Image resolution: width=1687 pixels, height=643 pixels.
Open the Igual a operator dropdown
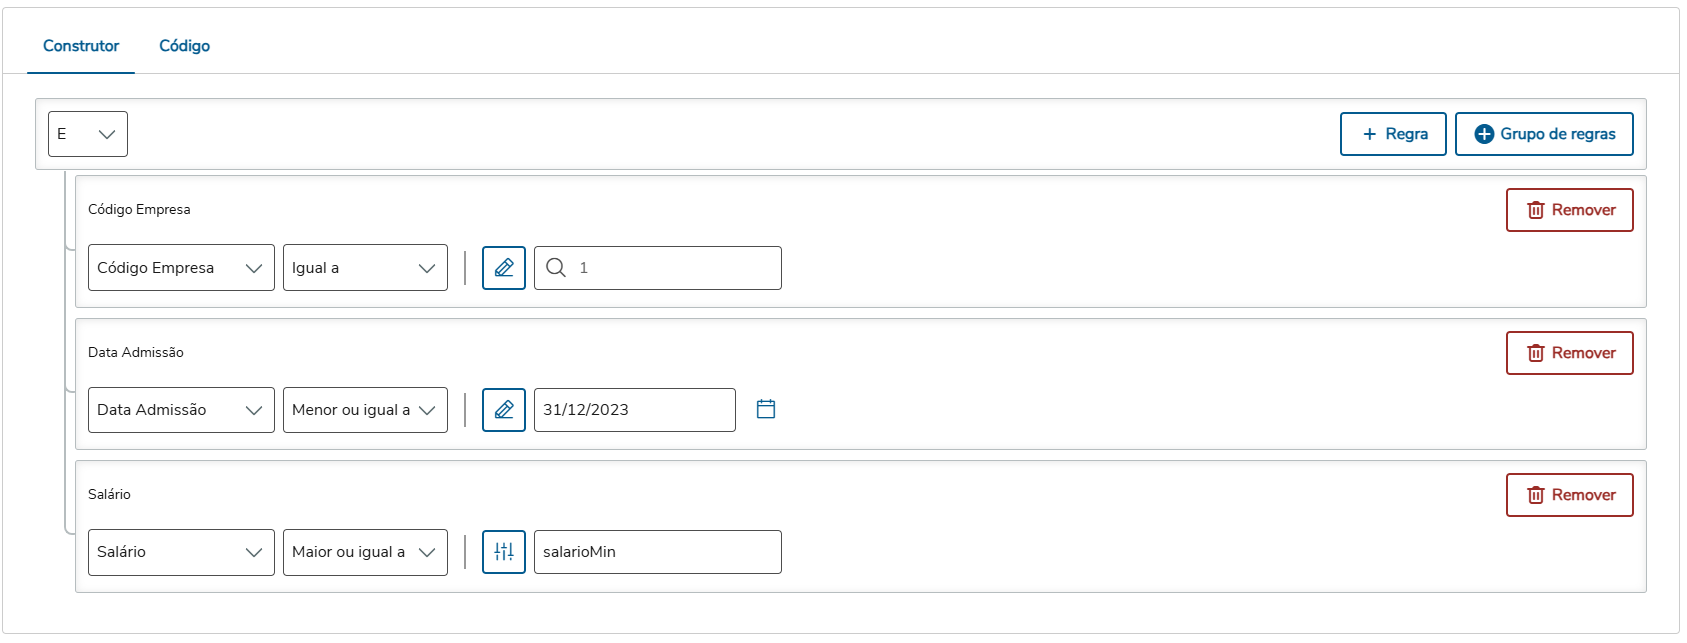click(365, 268)
